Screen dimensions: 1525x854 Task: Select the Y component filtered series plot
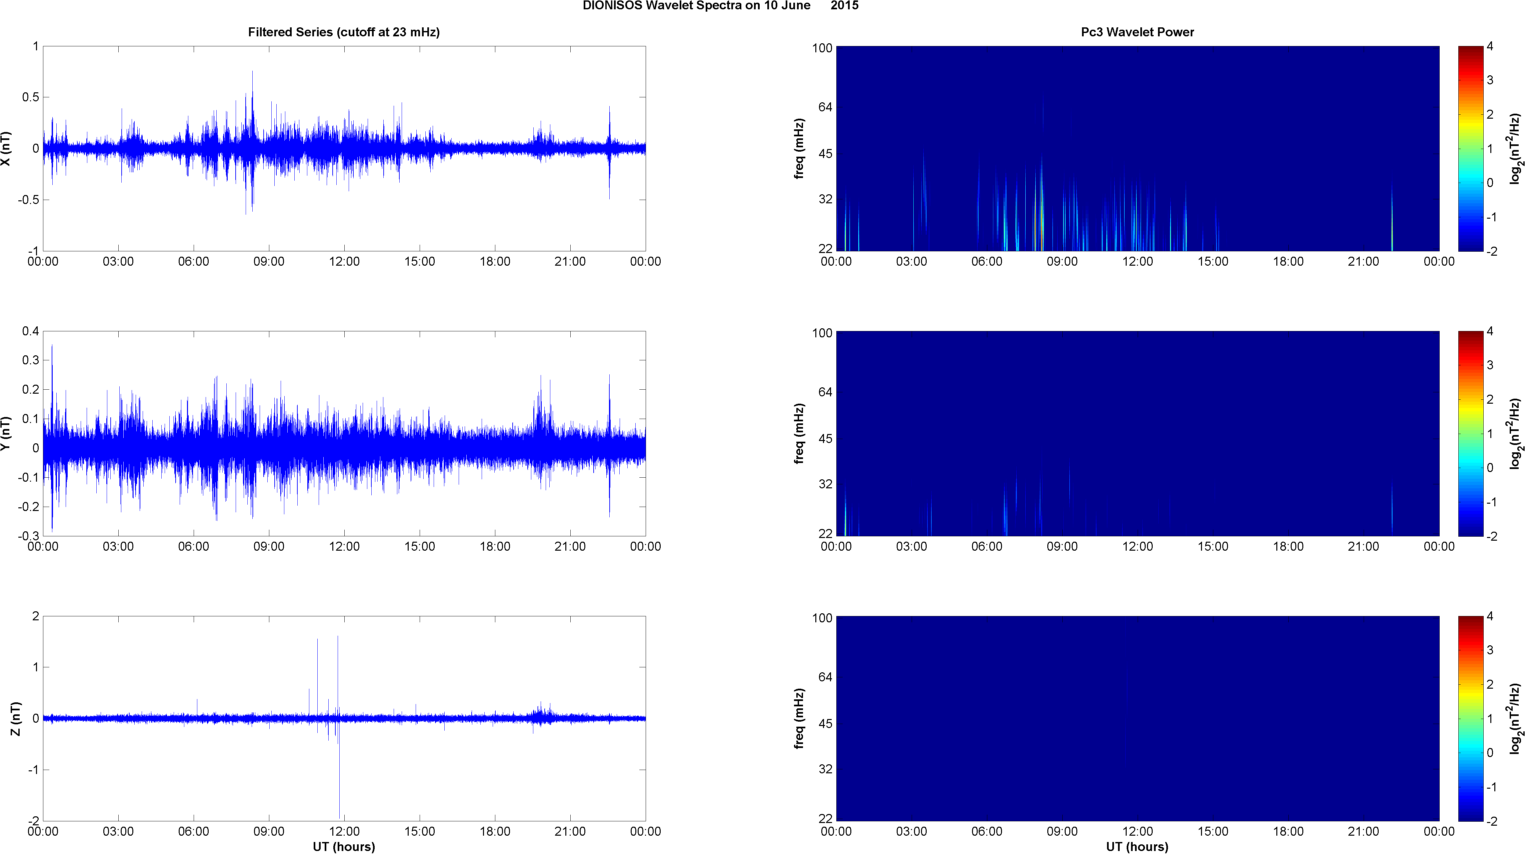pos(344,433)
